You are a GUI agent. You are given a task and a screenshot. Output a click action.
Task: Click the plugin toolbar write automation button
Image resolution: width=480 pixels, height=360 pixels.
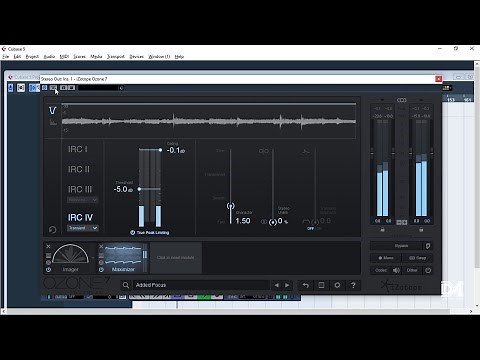(71, 88)
